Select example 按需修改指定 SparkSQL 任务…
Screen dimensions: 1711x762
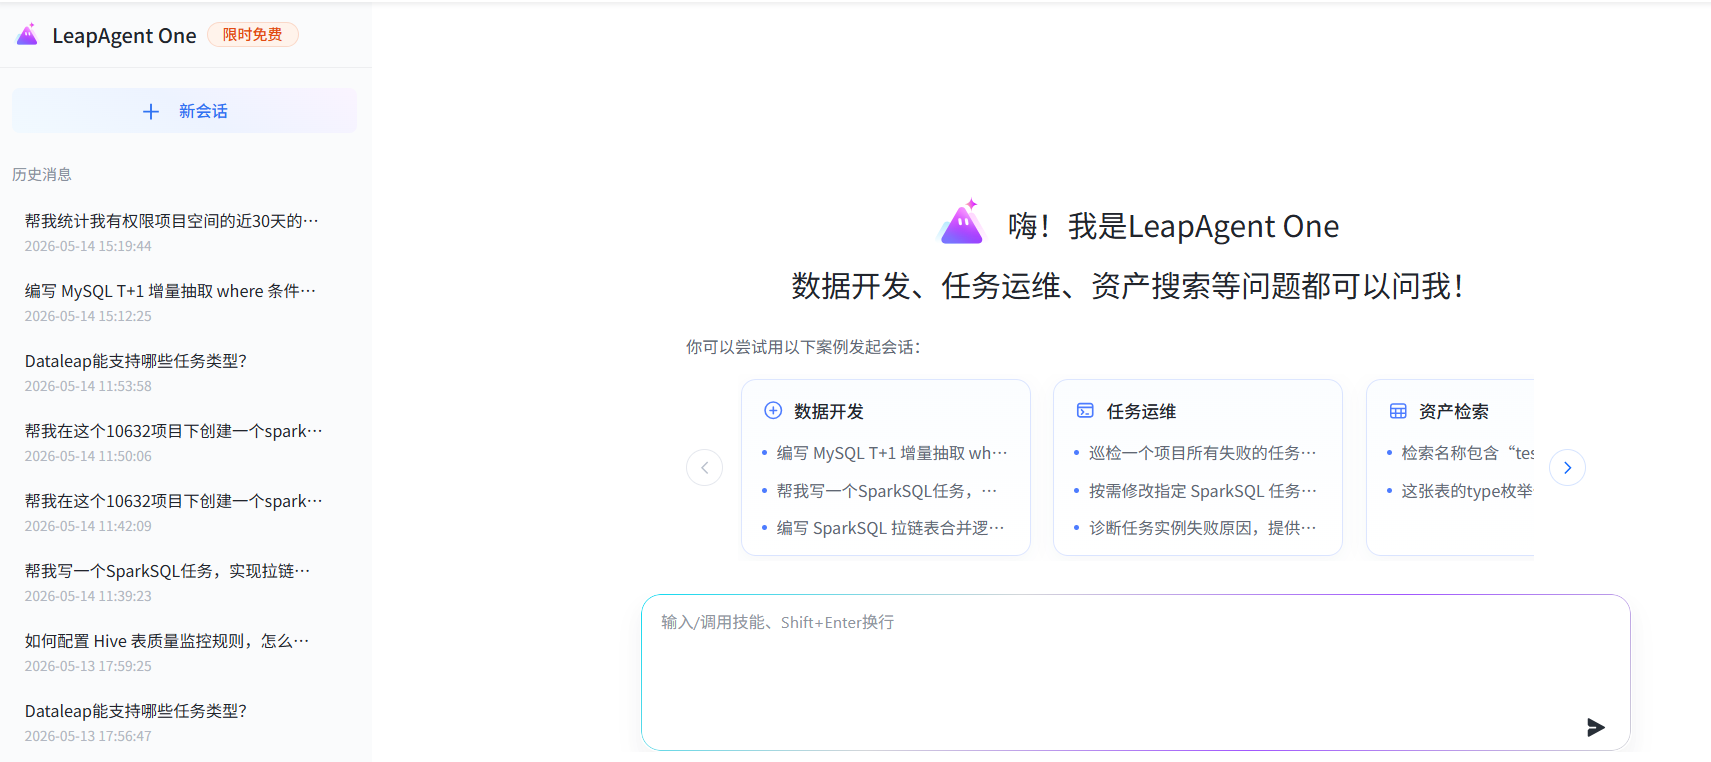pos(1202,491)
